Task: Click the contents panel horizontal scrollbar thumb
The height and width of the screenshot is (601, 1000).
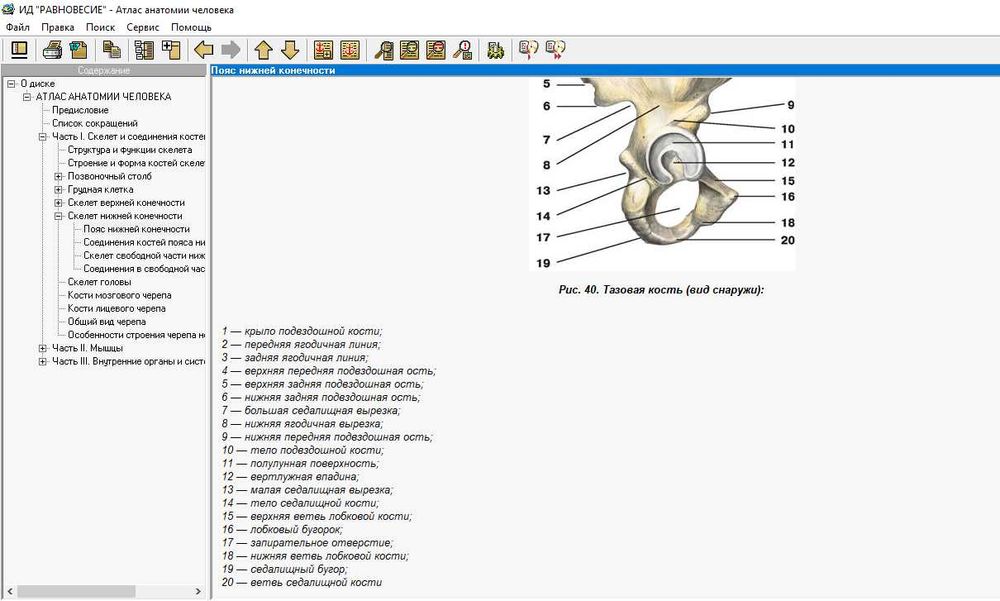Action: 76,591
